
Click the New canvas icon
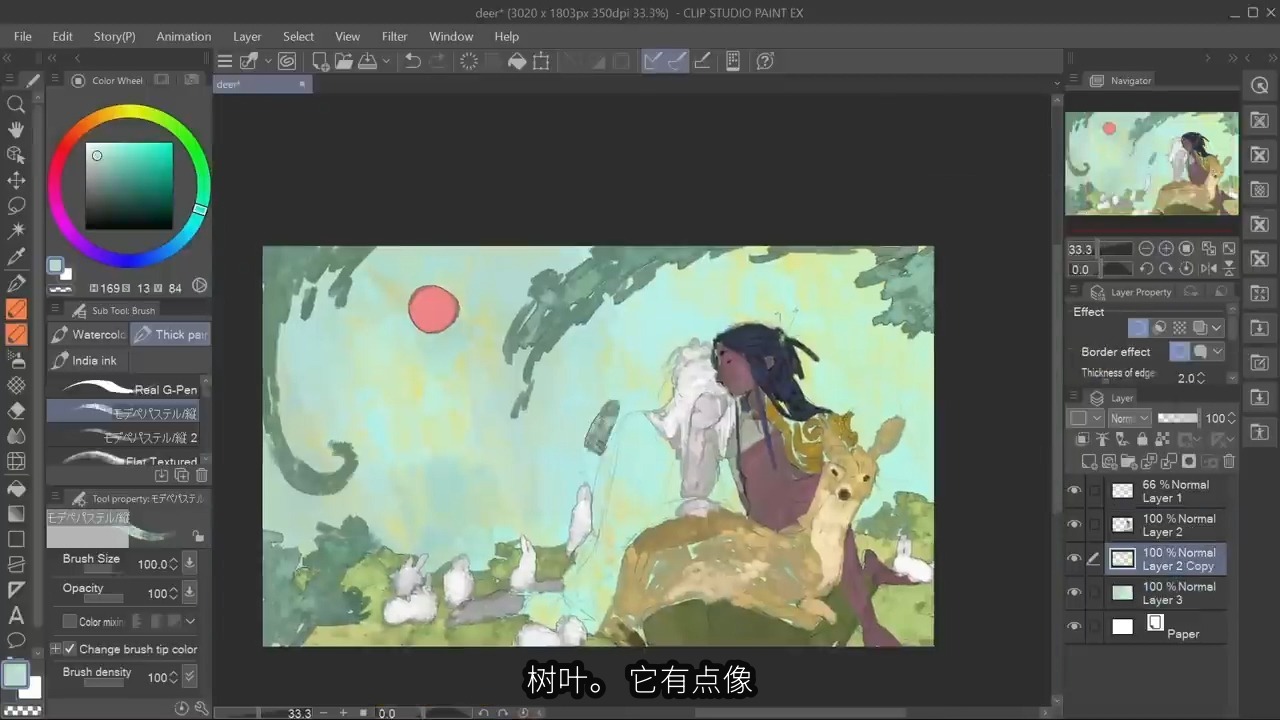click(x=320, y=61)
